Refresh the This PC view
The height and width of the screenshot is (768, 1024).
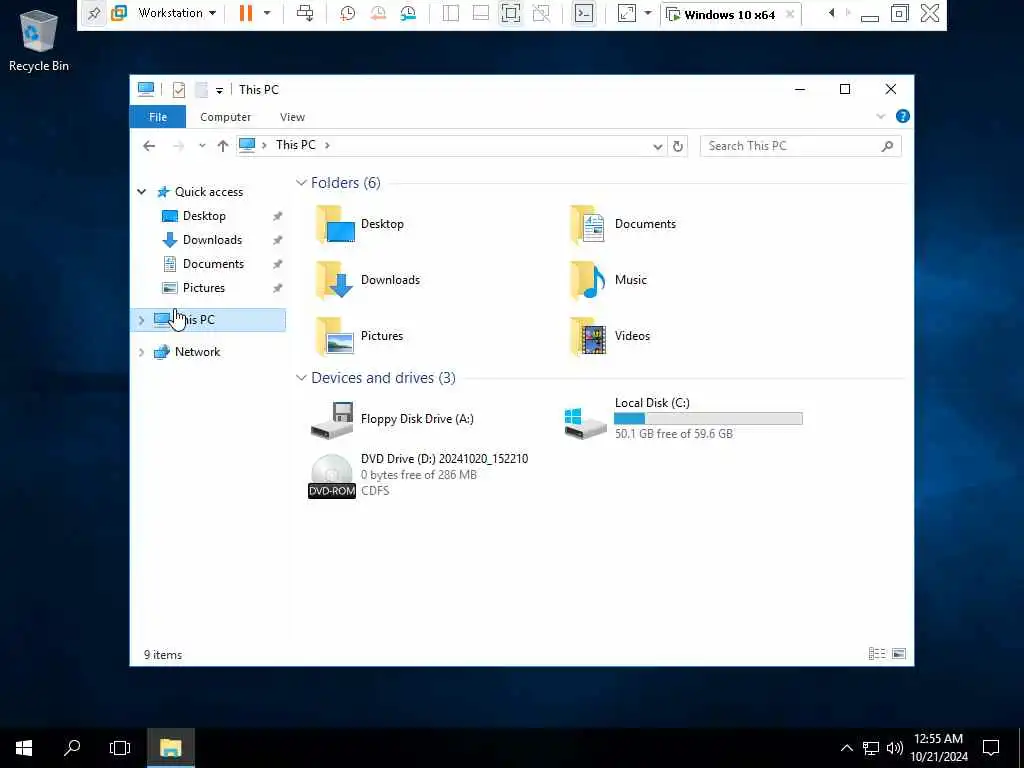[678, 146]
